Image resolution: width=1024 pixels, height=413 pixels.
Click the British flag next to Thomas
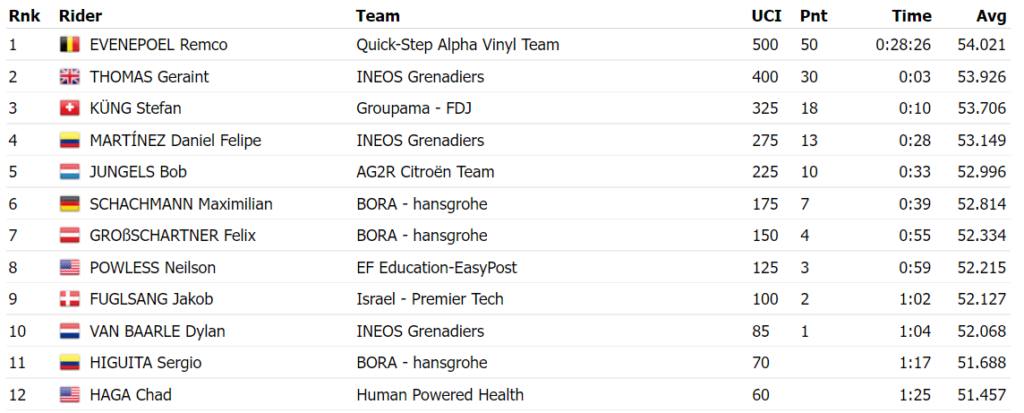69,77
